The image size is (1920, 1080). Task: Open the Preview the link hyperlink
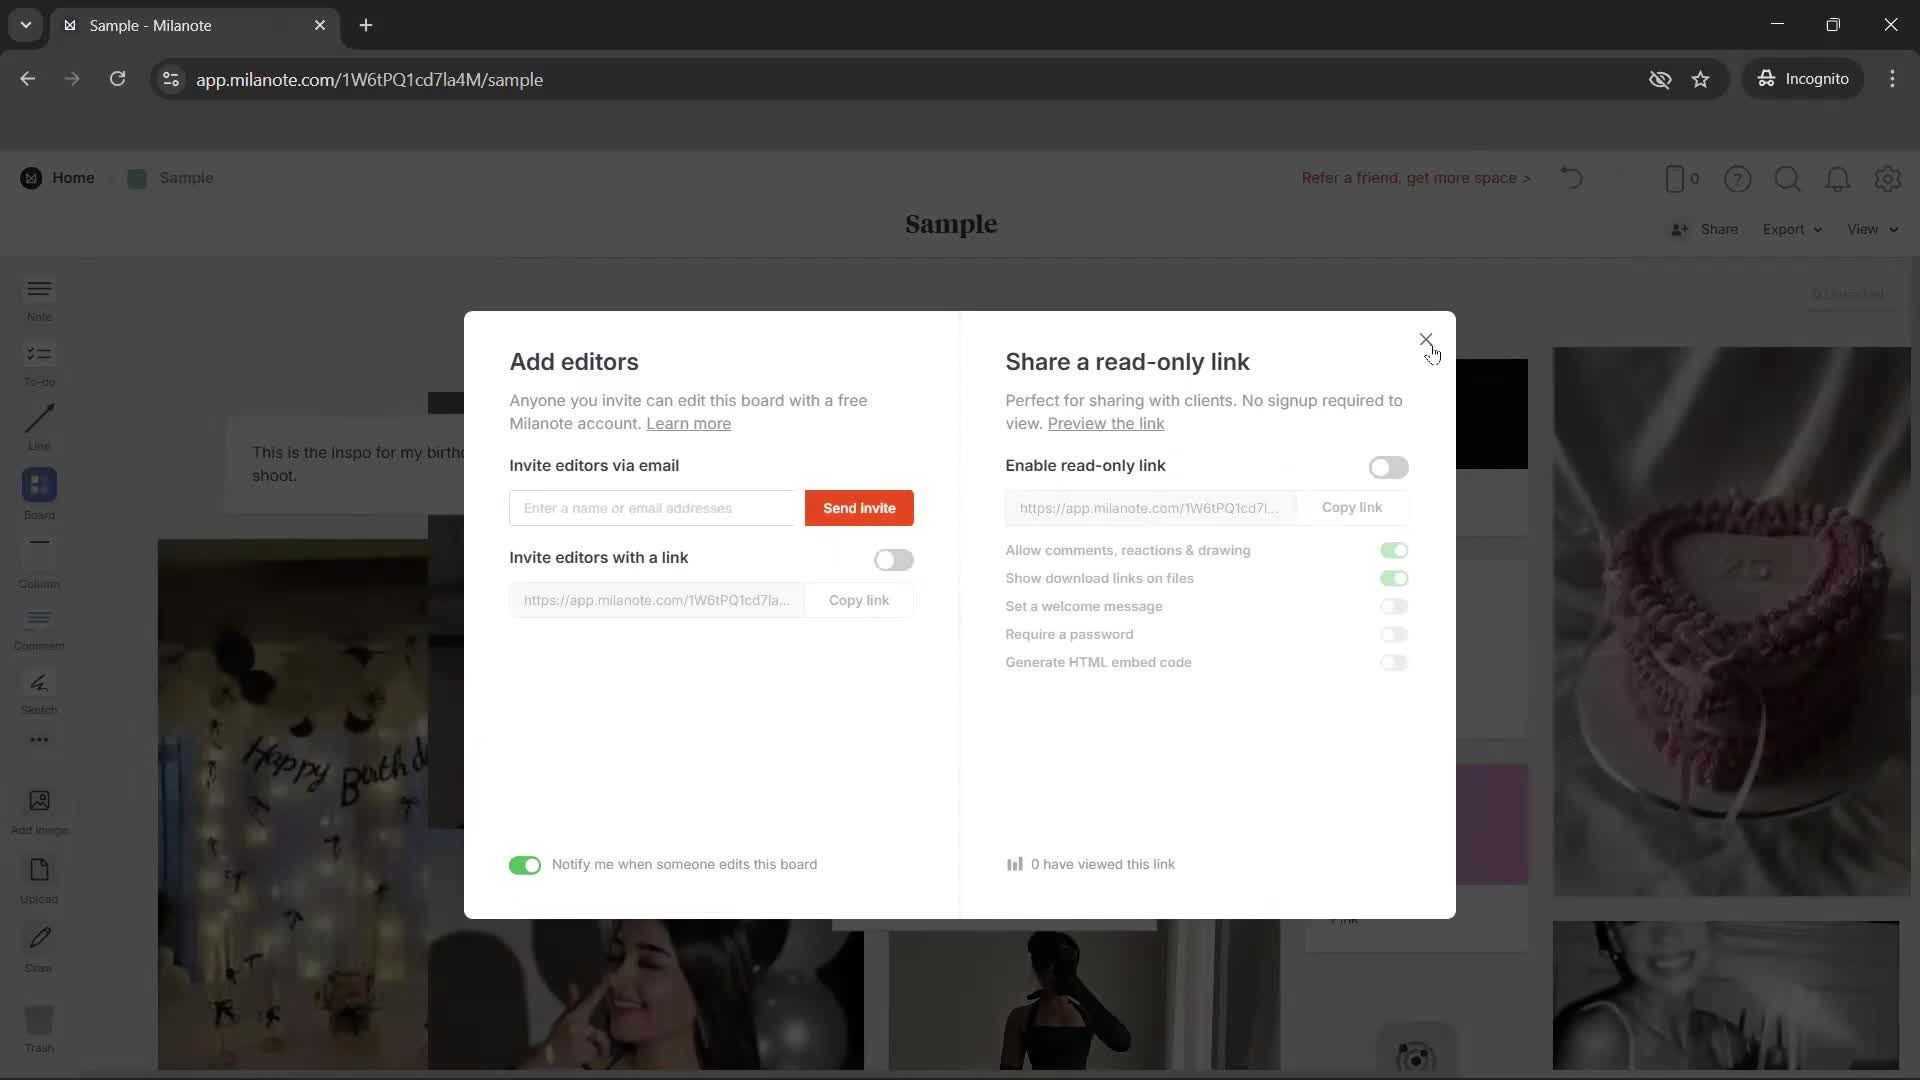(1105, 423)
